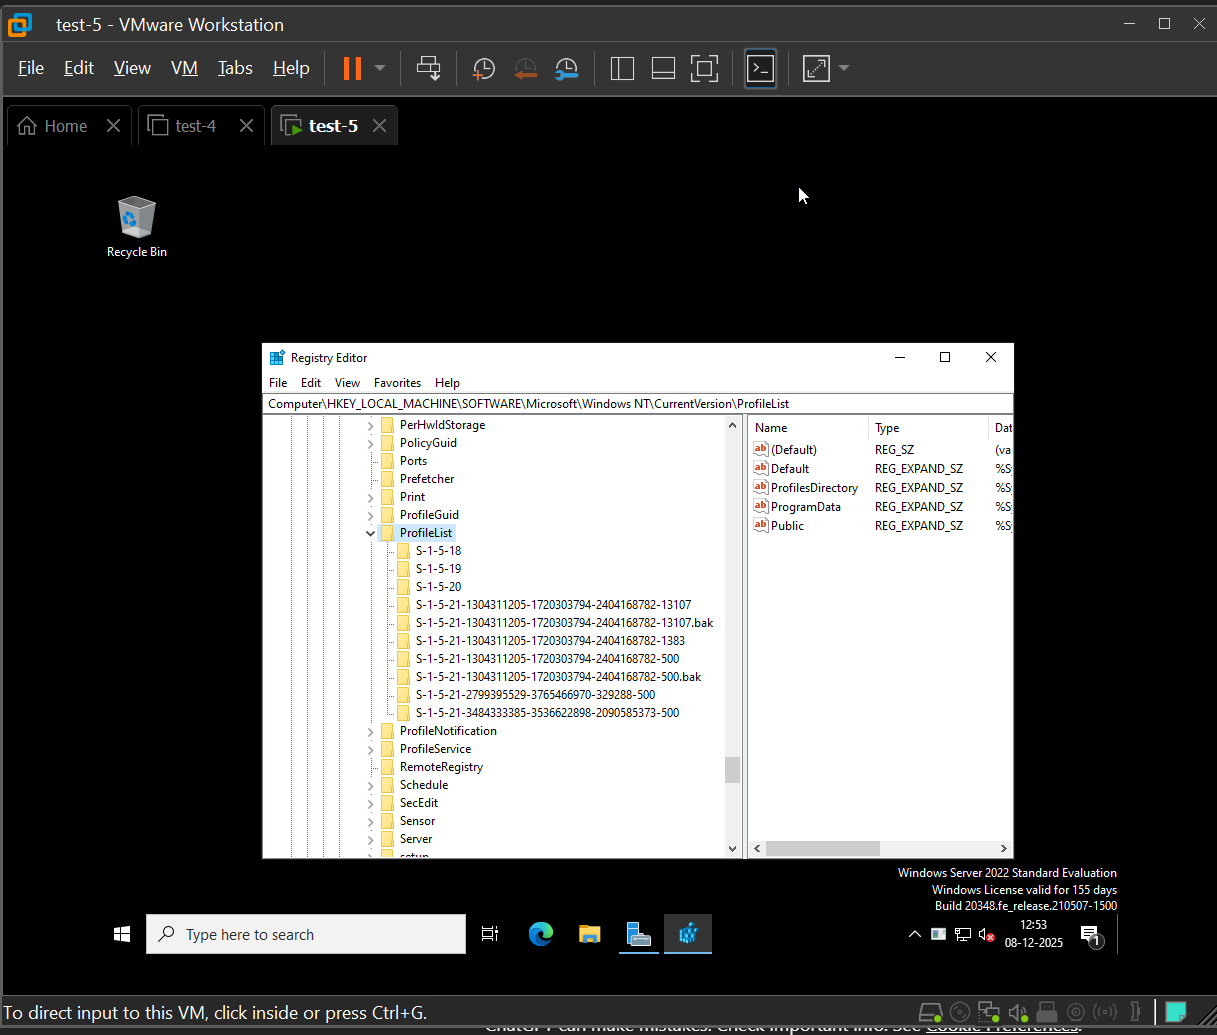Click the Type here to search box
Viewport: 1217px width, 1035px height.
(x=306, y=934)
